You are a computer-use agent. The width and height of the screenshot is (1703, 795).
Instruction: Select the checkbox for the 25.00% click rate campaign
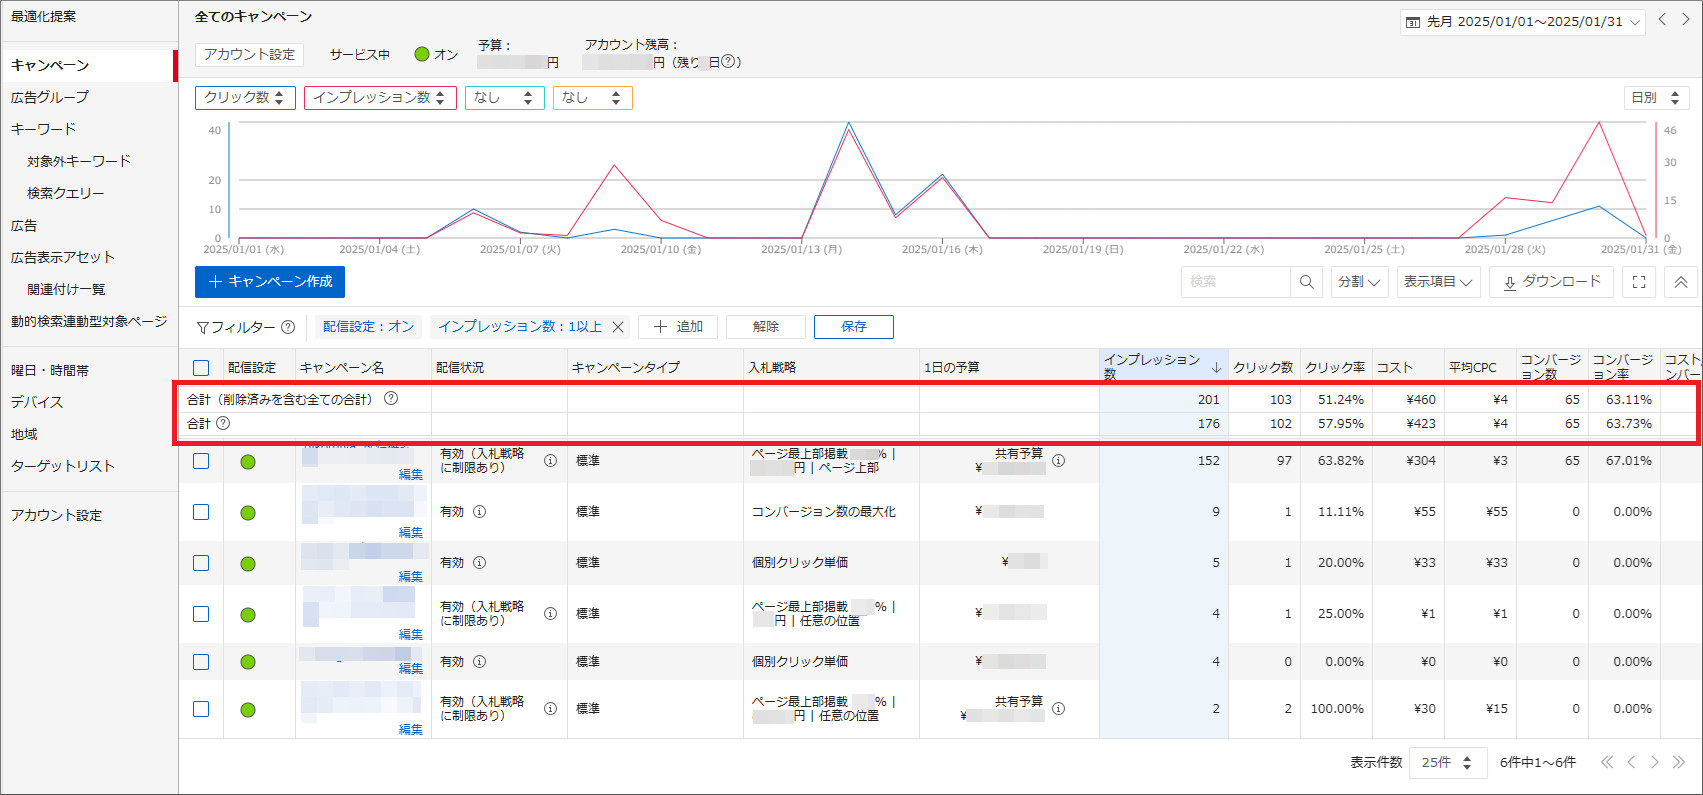click(x=201, y=614)
